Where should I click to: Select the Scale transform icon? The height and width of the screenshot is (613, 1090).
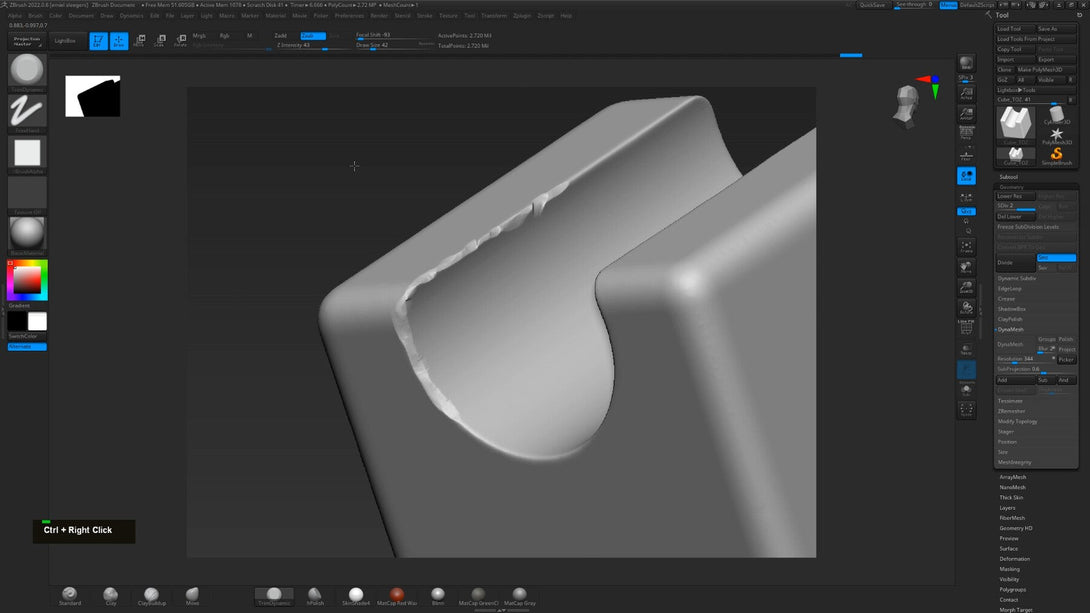(x=160, y=41)
